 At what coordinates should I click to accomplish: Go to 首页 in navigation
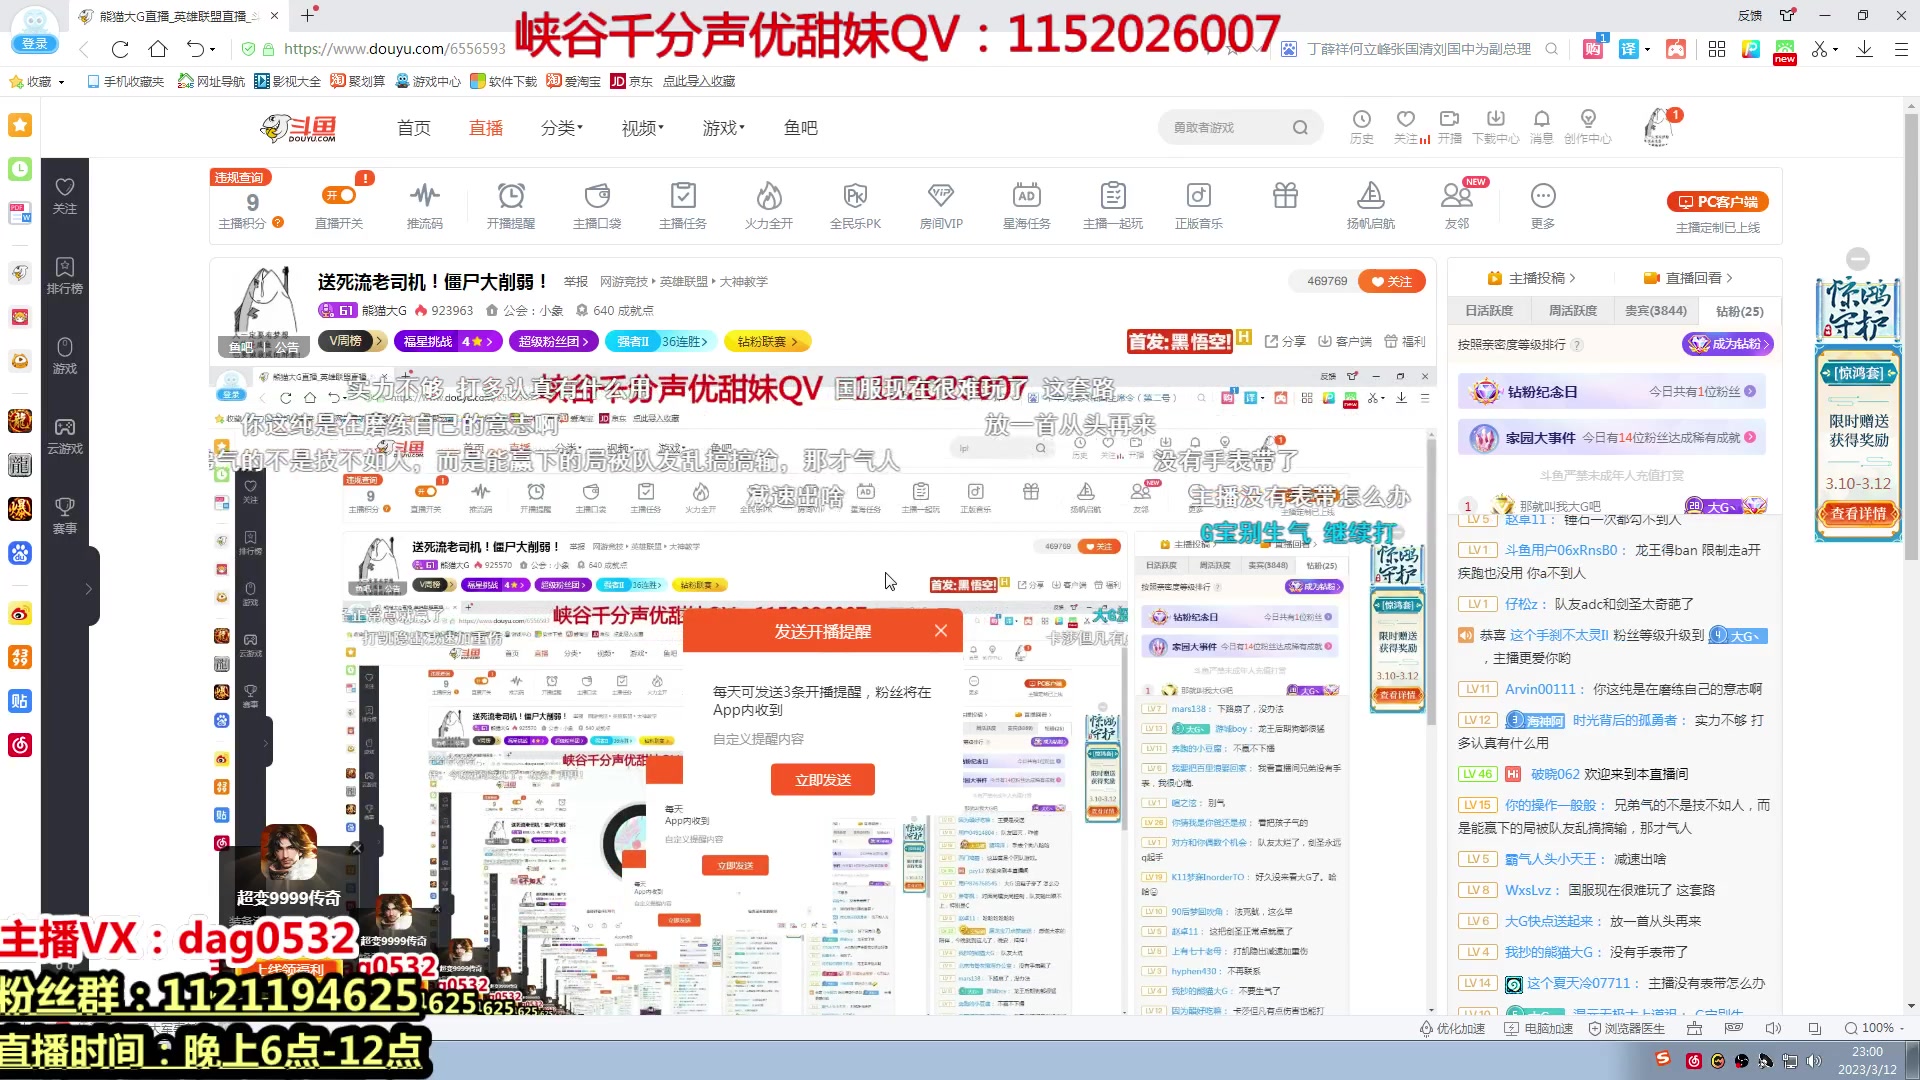[x=414, y=128]
